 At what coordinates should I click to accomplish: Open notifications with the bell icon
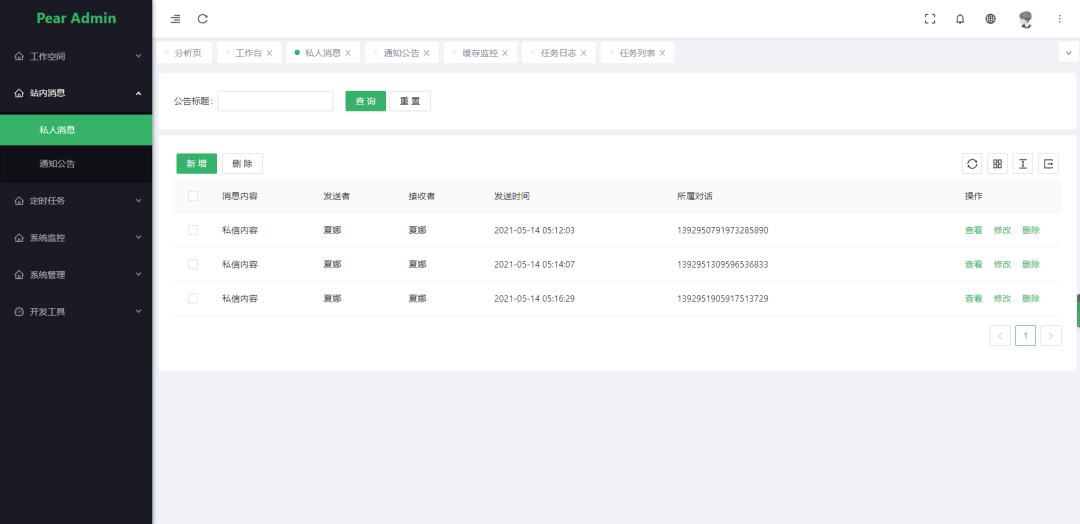[x=960, y=19]
